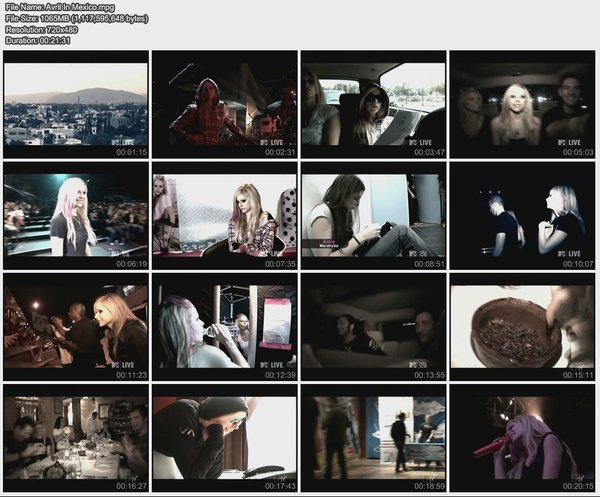Open the city skyline thumbnail at 00:01:15
600x497 pixels.
click(76, 104)
